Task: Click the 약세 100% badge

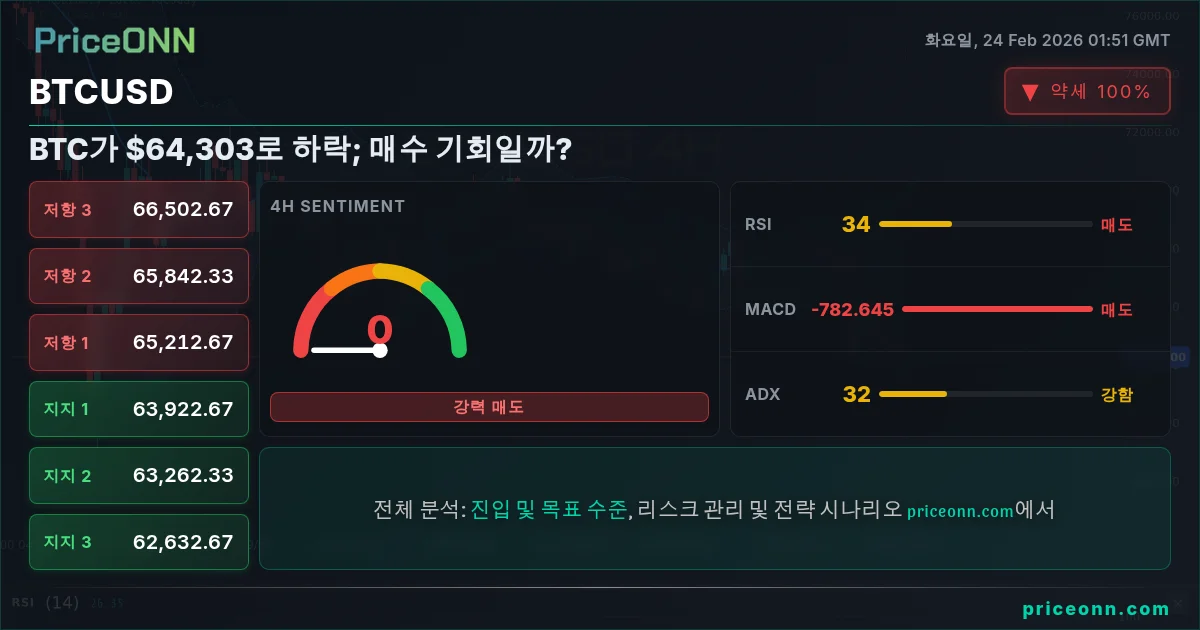Action: coord(1087,92)
